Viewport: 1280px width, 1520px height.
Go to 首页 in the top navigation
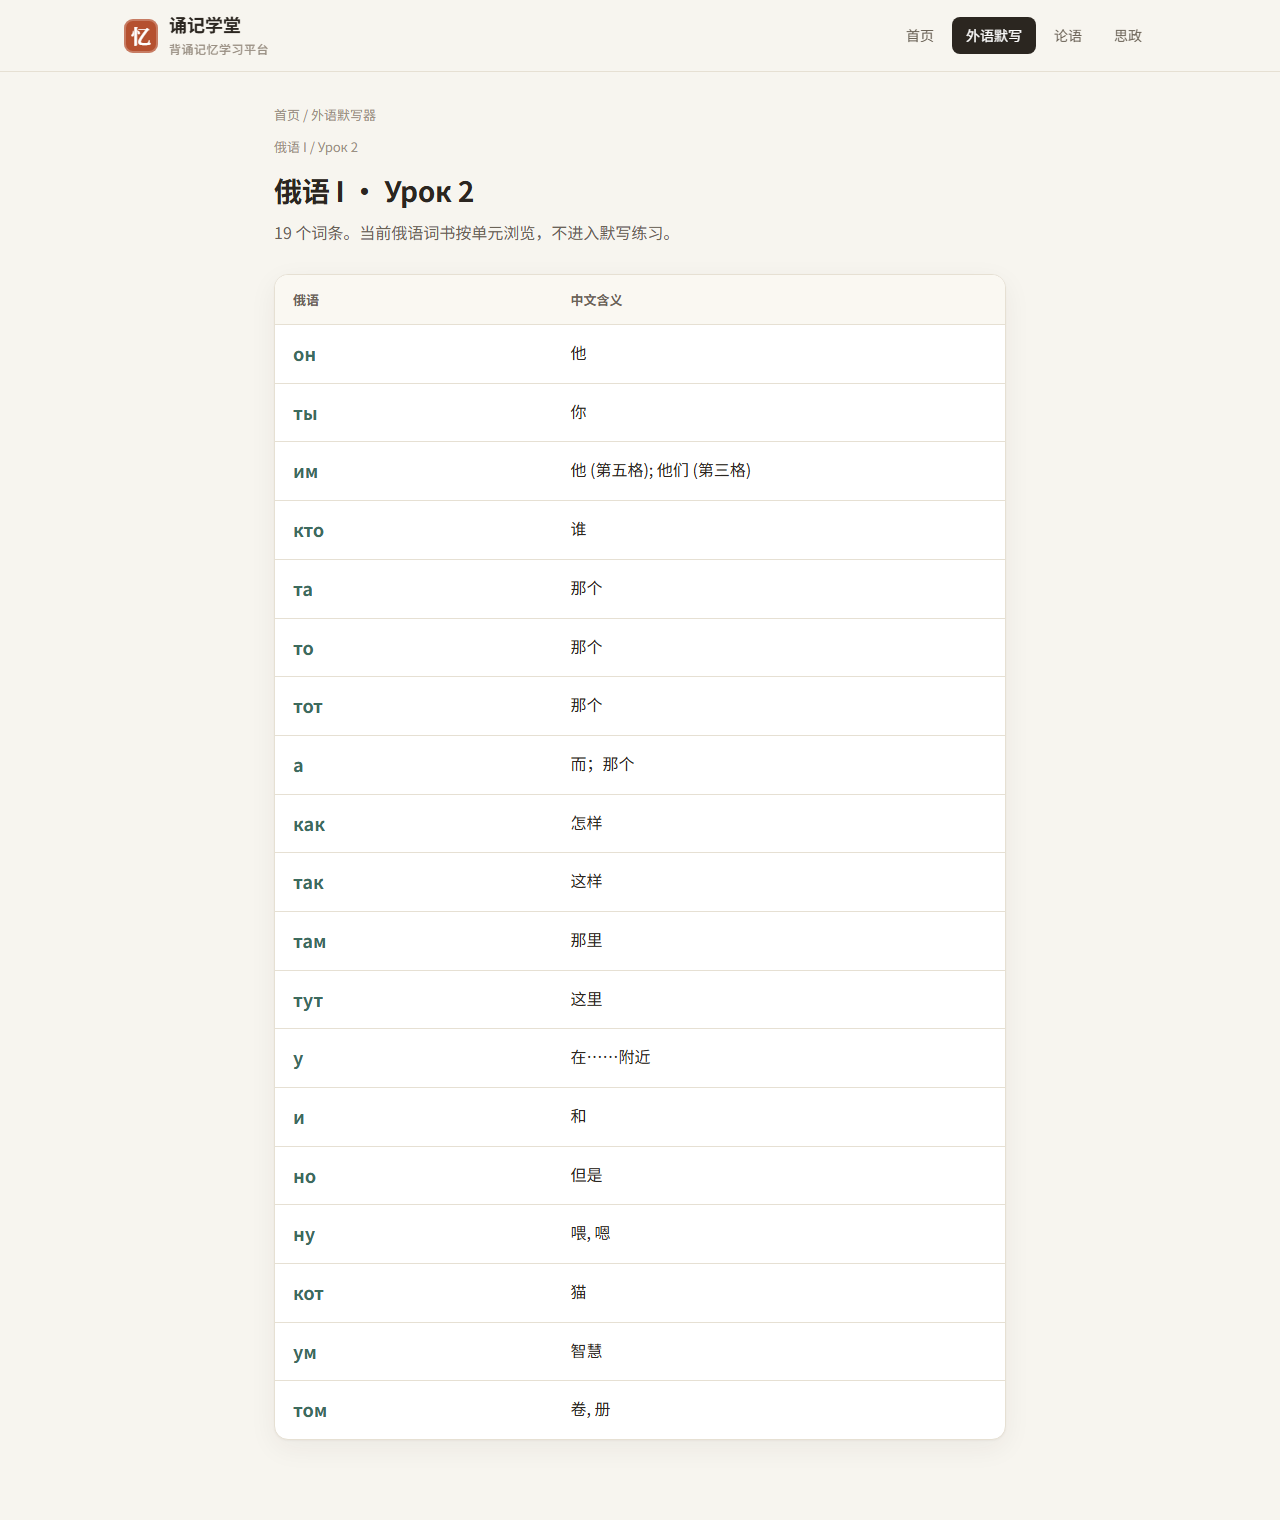point(920,36)
